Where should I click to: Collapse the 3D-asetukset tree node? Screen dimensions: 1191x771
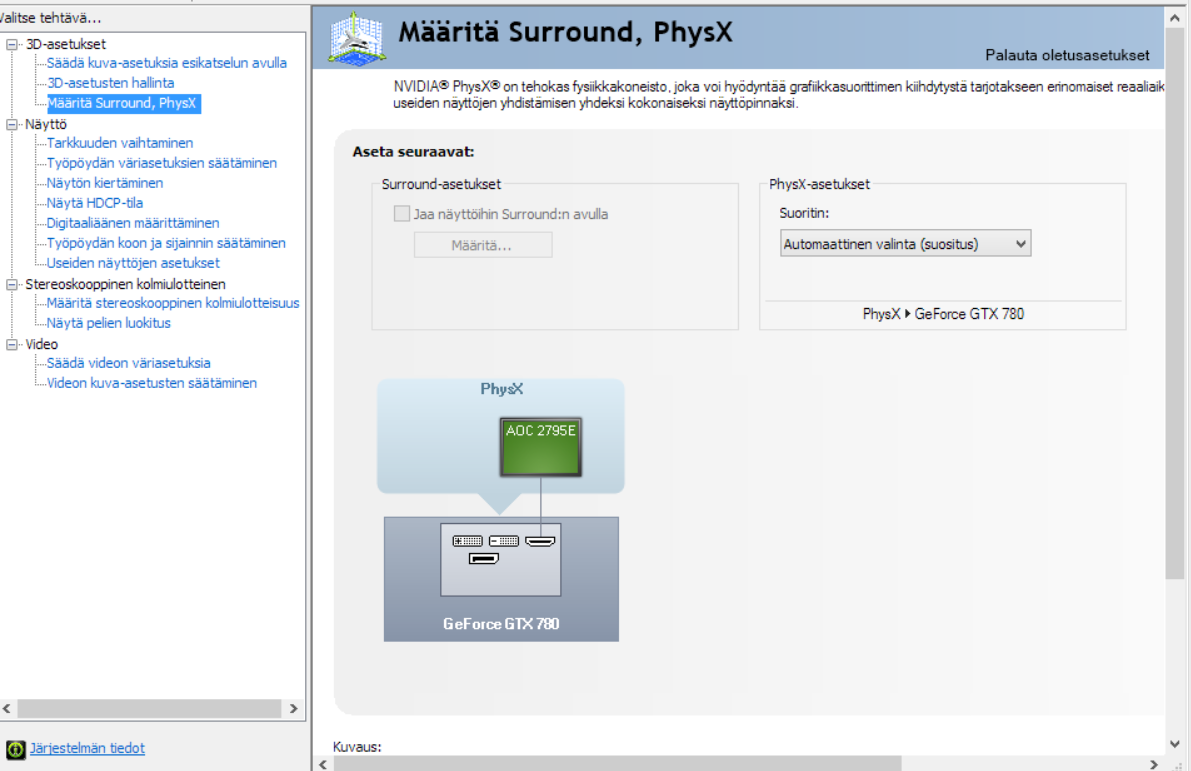point(12,45)
